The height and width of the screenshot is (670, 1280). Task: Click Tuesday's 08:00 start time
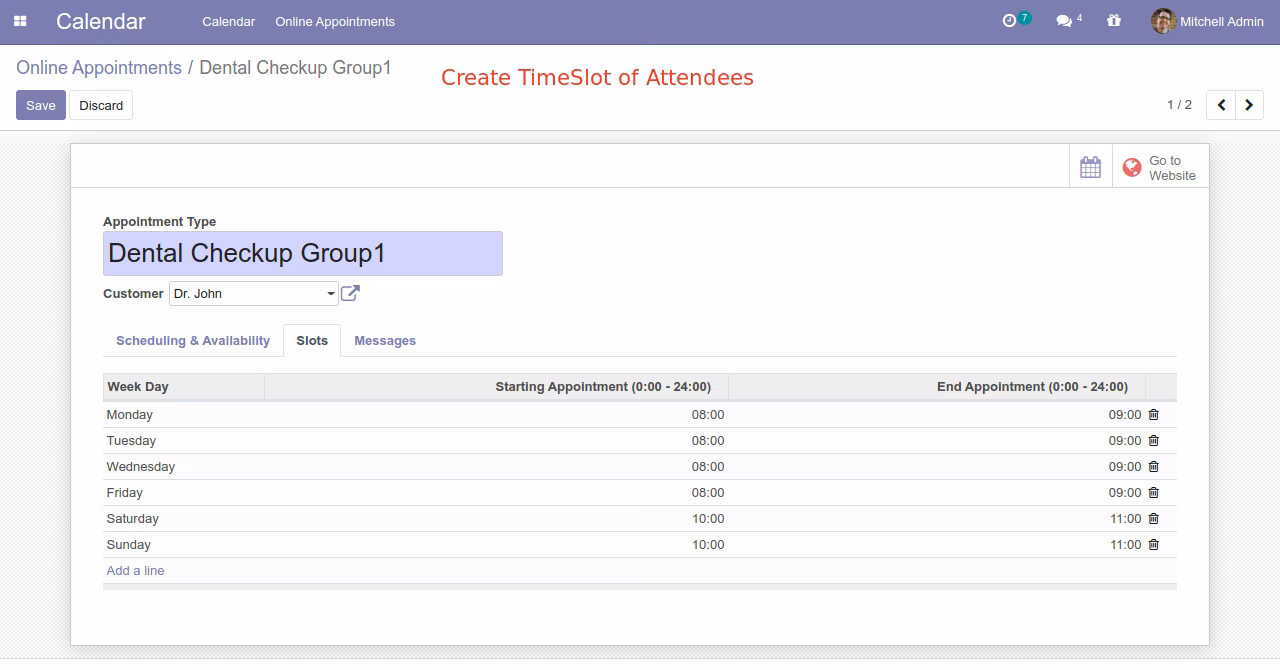pyautogui.click(x=708, y=440)
